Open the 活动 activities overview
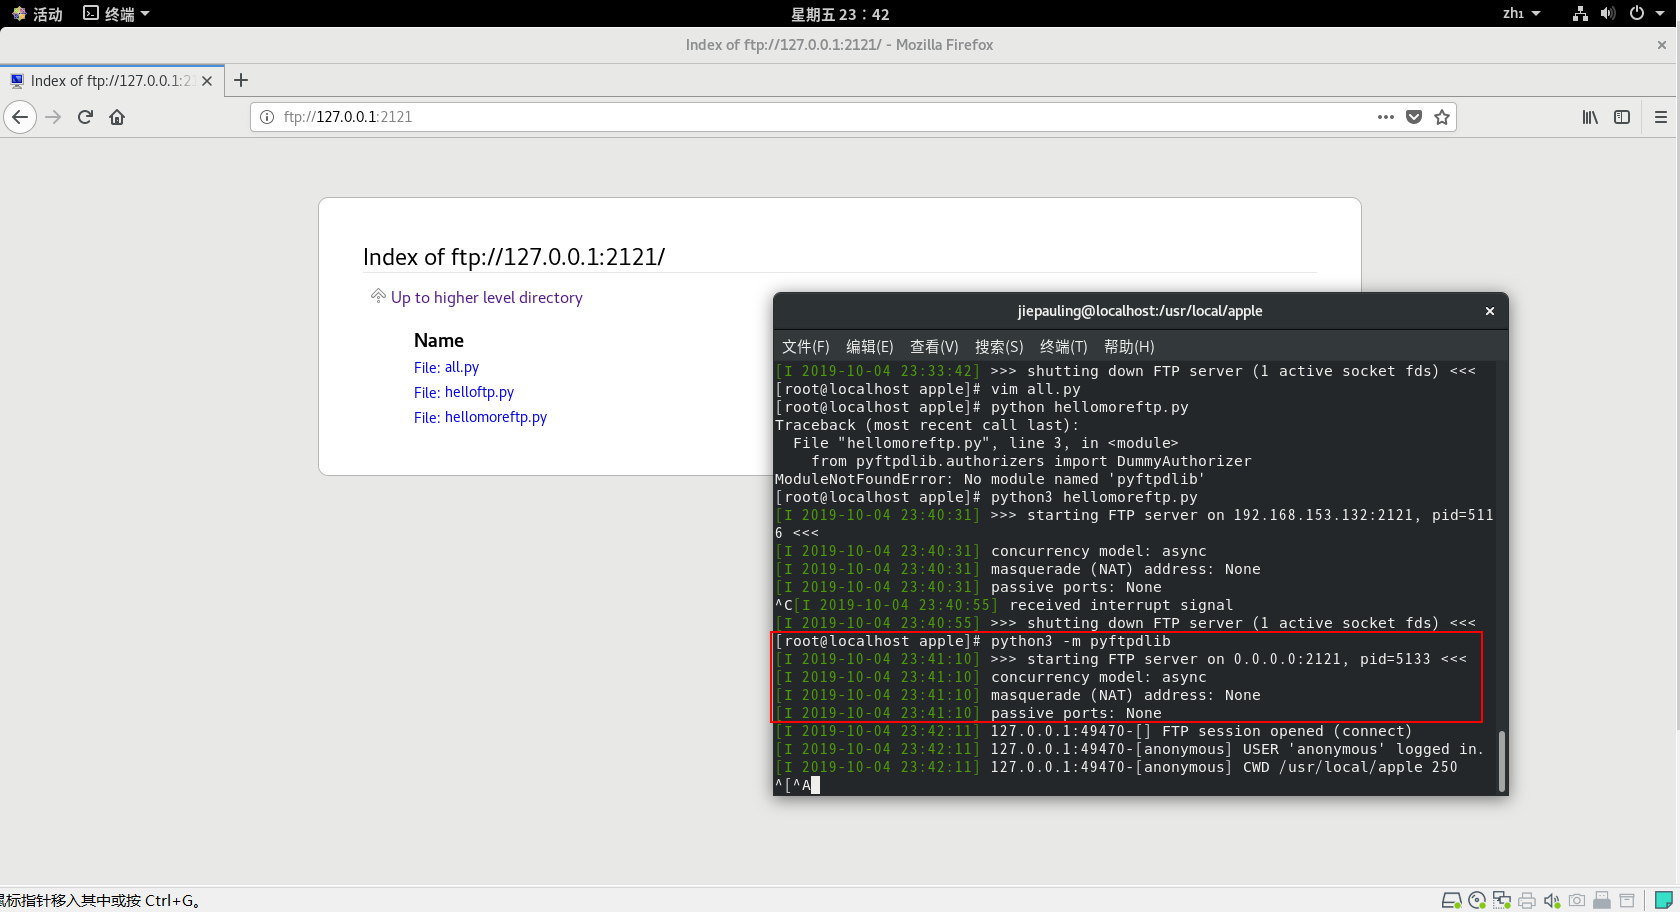 point(37,14)
